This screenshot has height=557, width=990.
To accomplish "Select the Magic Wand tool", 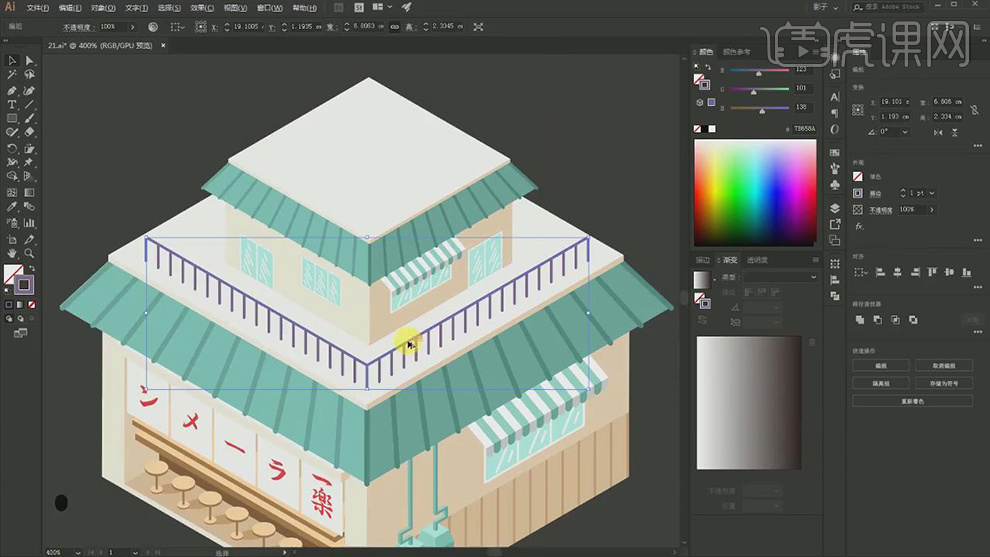I will [x=12, y=75].
